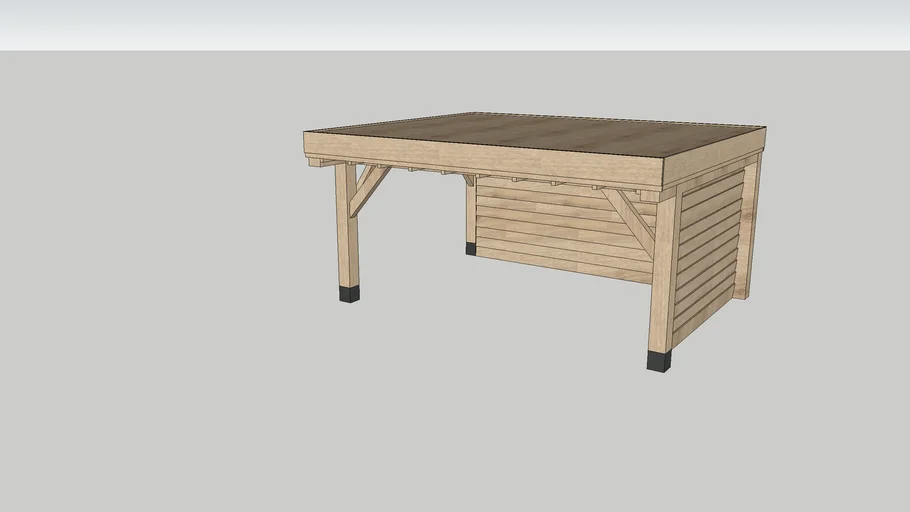Viewport: 910px width, 512px height.
Task: Select the right side wall cladding
Action: click(709, 258)
